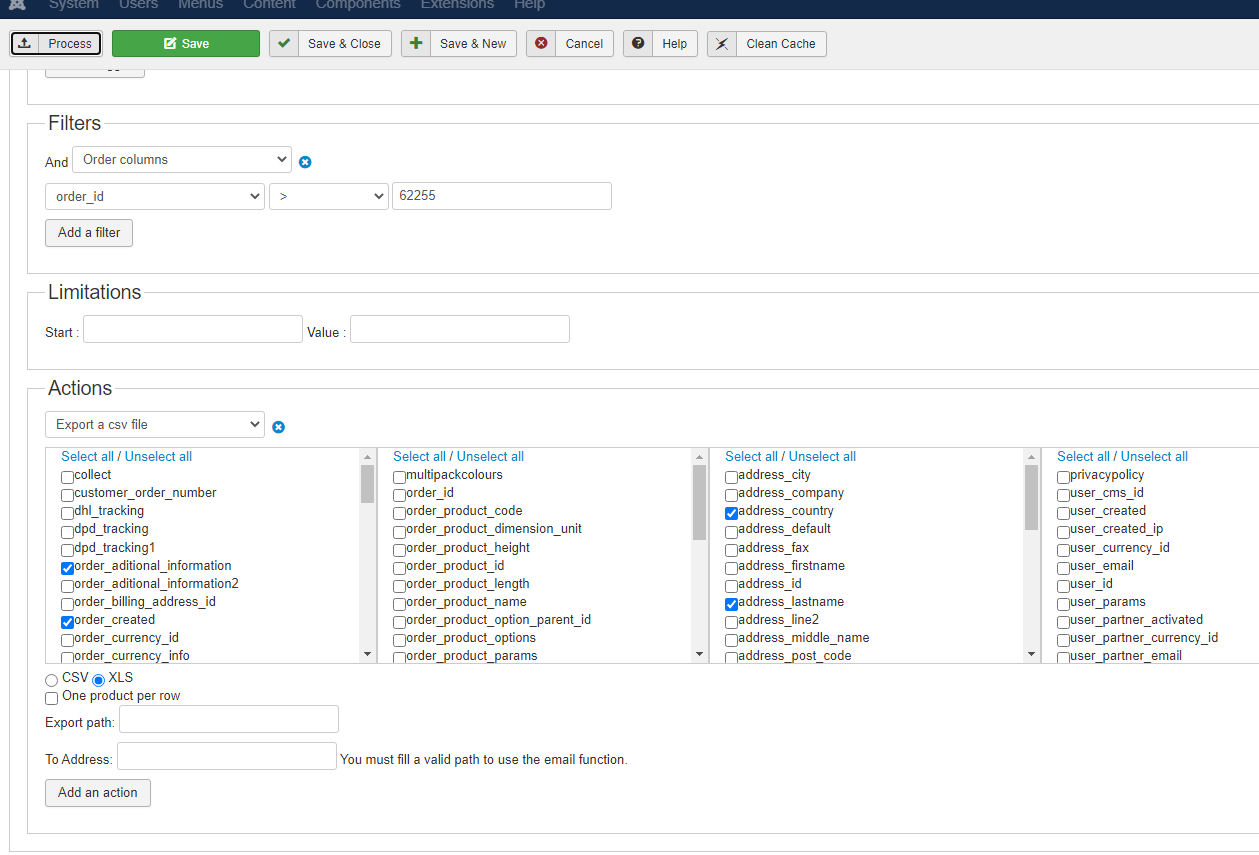Select the CSV radio button
This screenshot has height=855, width=1259.
click(x=51, y=680)
